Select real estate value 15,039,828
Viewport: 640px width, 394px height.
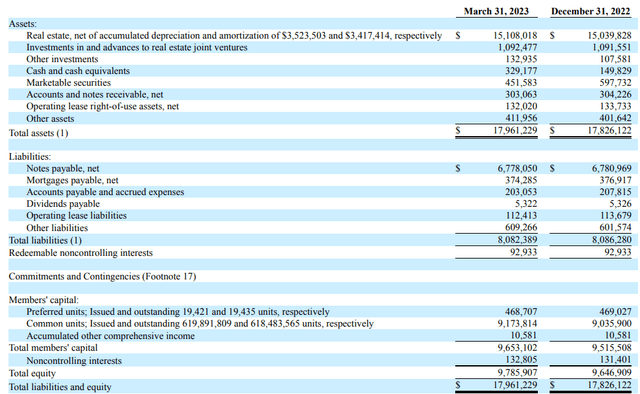(x=609, y=36)
